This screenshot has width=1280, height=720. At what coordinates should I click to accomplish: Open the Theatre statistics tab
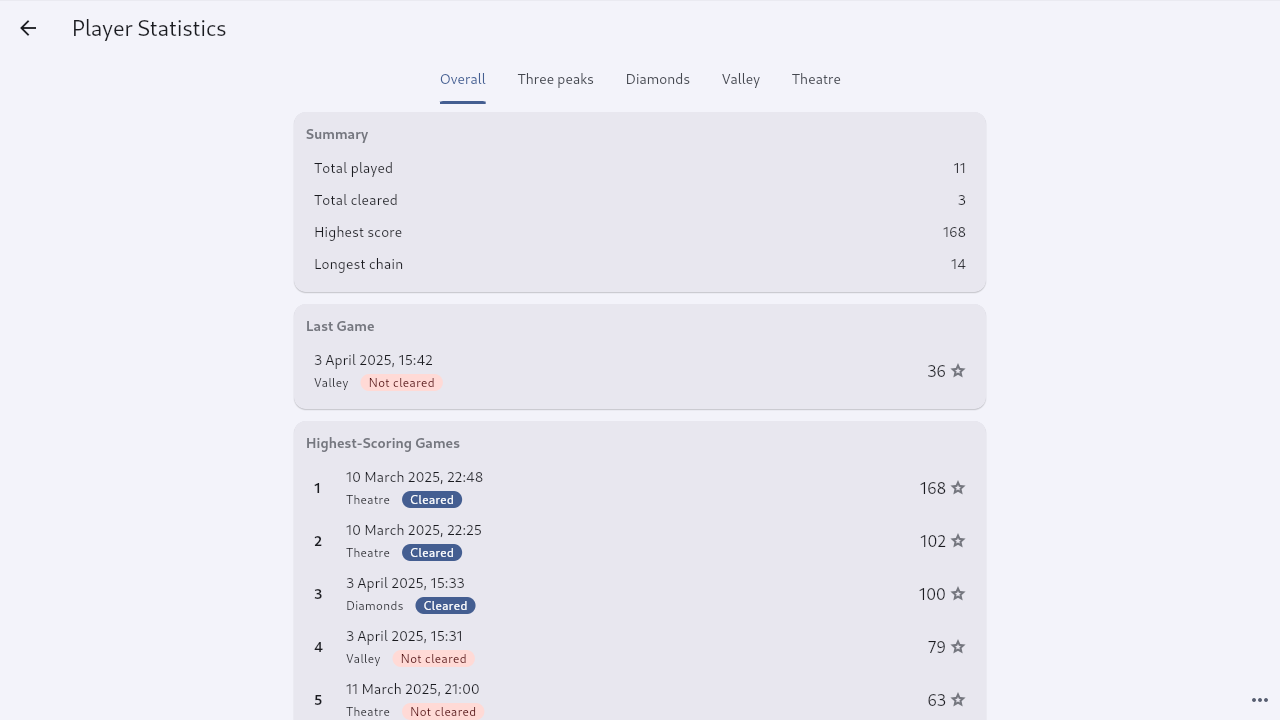coord(816,79)
